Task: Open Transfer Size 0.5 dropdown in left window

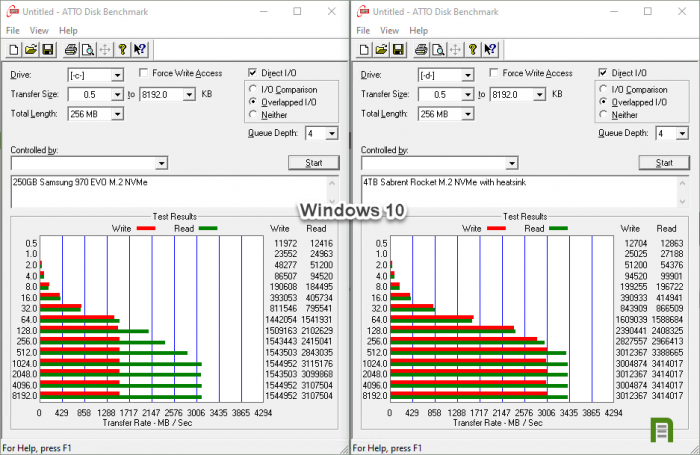Action: pyautogui.click(x=117, y=94)
